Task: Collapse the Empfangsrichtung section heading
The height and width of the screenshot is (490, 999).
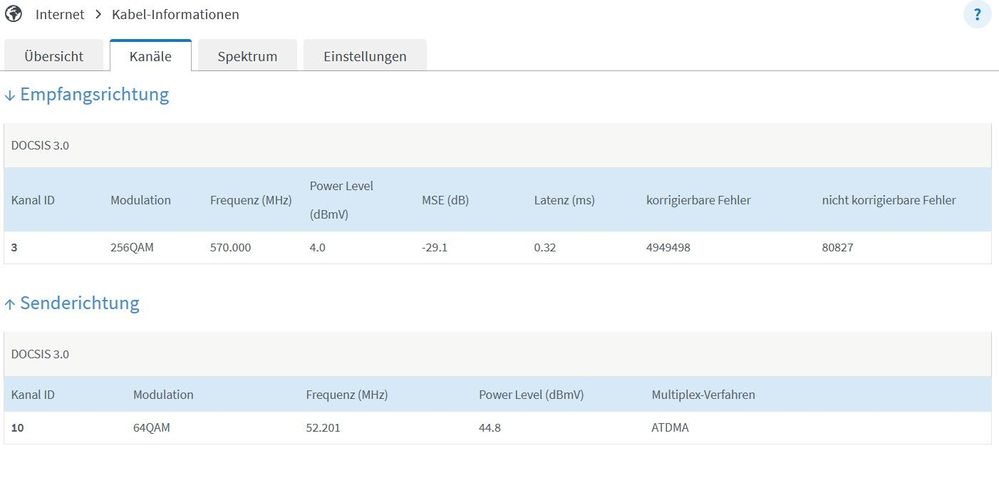Action: (x=94, y=95)
